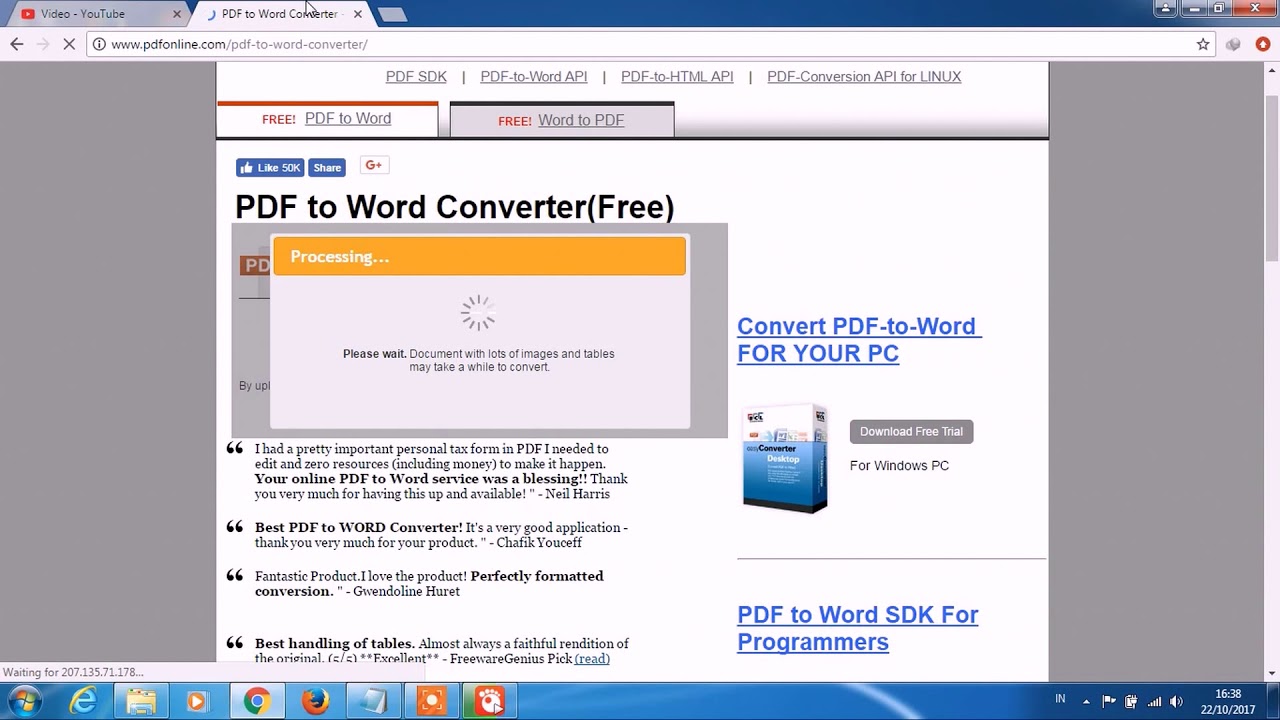The height and width of the screenshot is (720, 1280).
Task: Click the Google+ share icon
Action: 374,166
